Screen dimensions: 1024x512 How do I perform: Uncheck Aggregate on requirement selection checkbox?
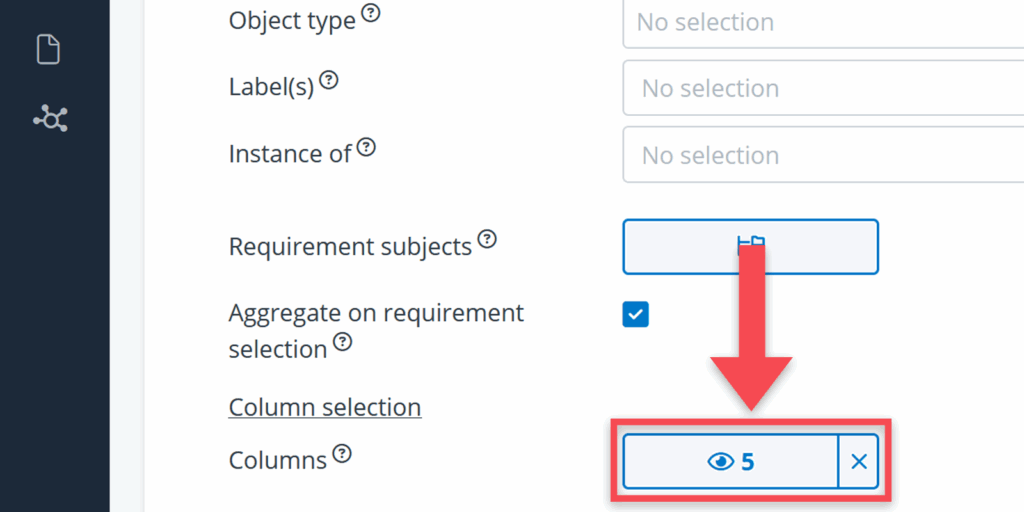(635, 314)
